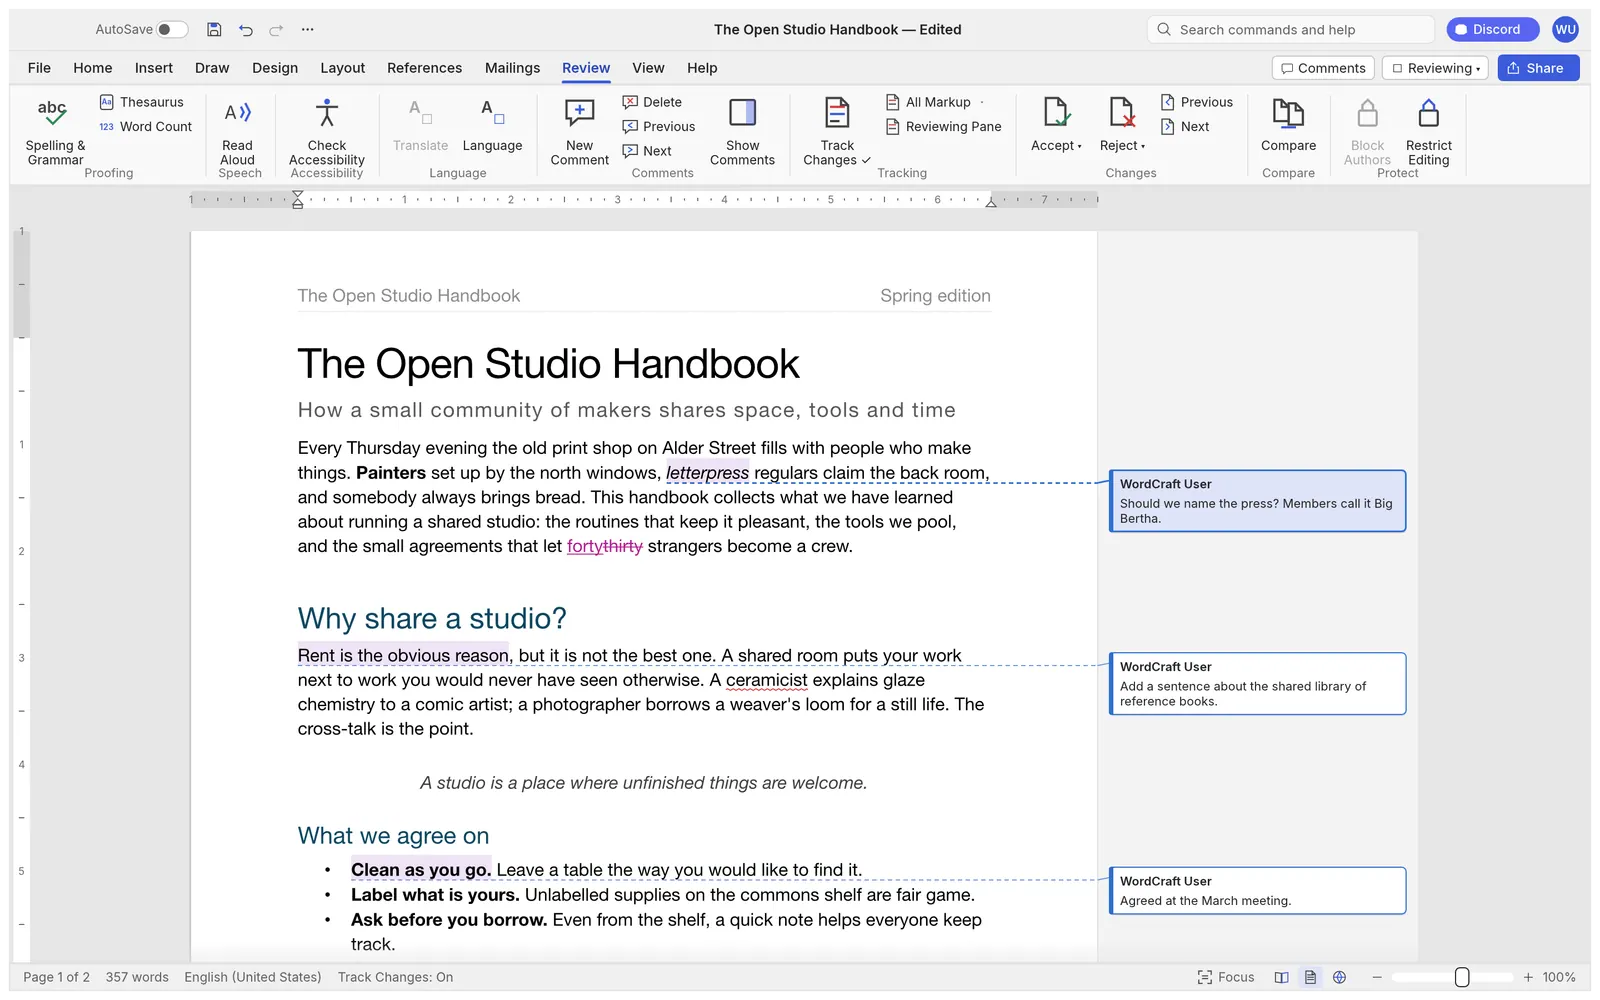Open the All Markup dropdown

[935, 102]
